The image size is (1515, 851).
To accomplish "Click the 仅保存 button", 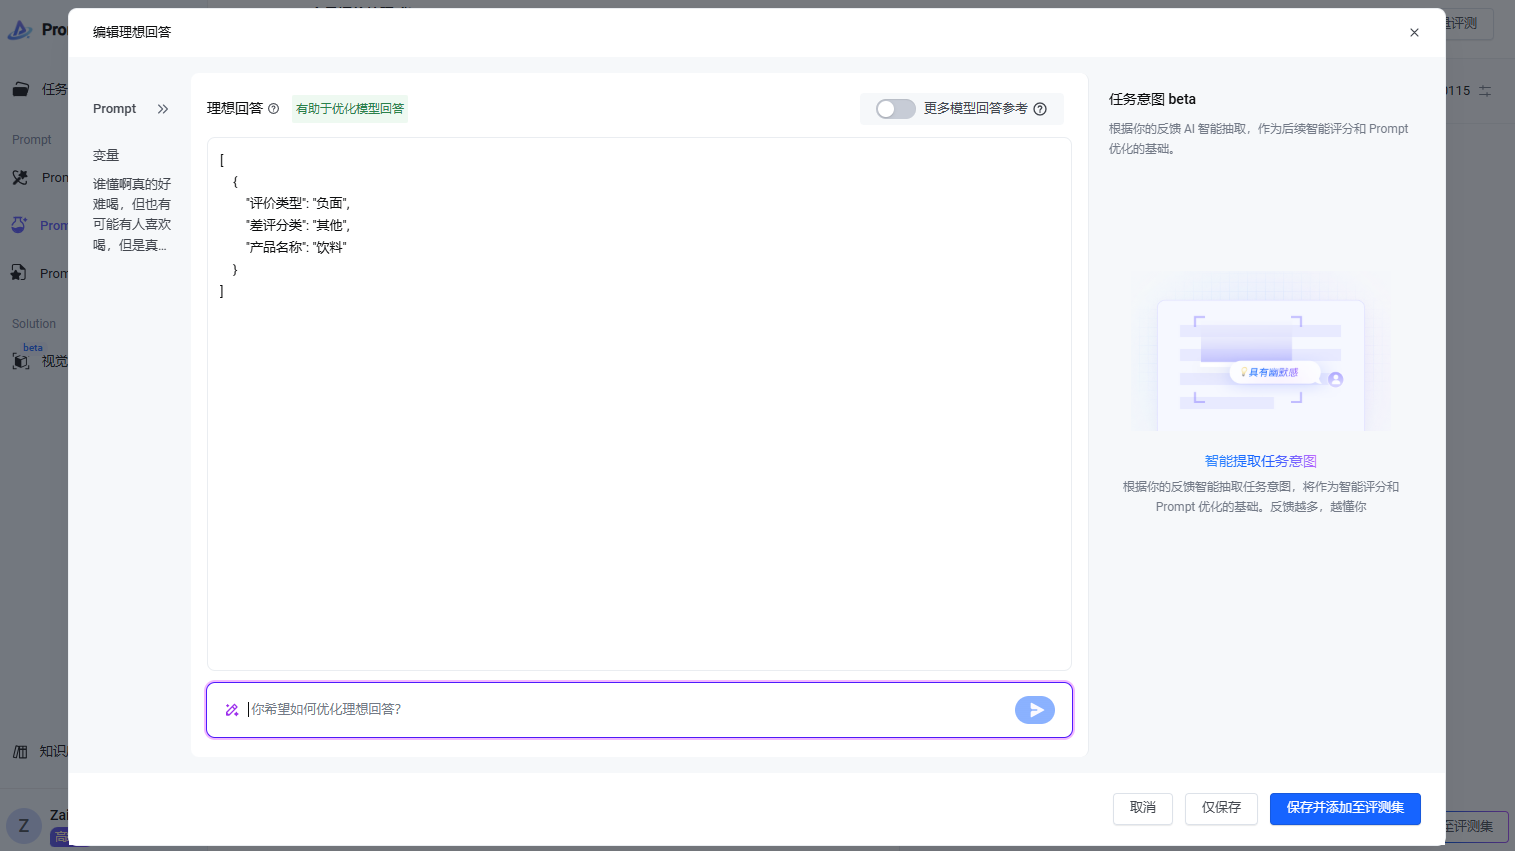I will click(x=1221, y=808).
